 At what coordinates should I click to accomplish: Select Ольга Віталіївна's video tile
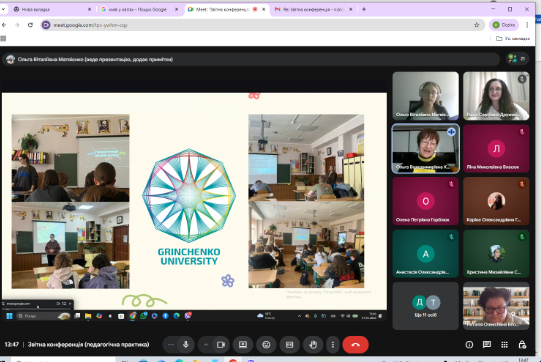click(425, 96)
